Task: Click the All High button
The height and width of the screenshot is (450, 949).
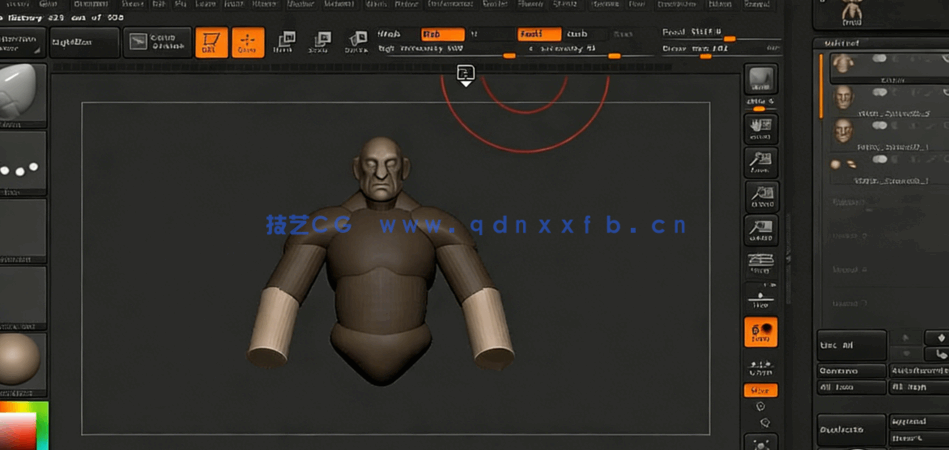Action: pos(919,387)
